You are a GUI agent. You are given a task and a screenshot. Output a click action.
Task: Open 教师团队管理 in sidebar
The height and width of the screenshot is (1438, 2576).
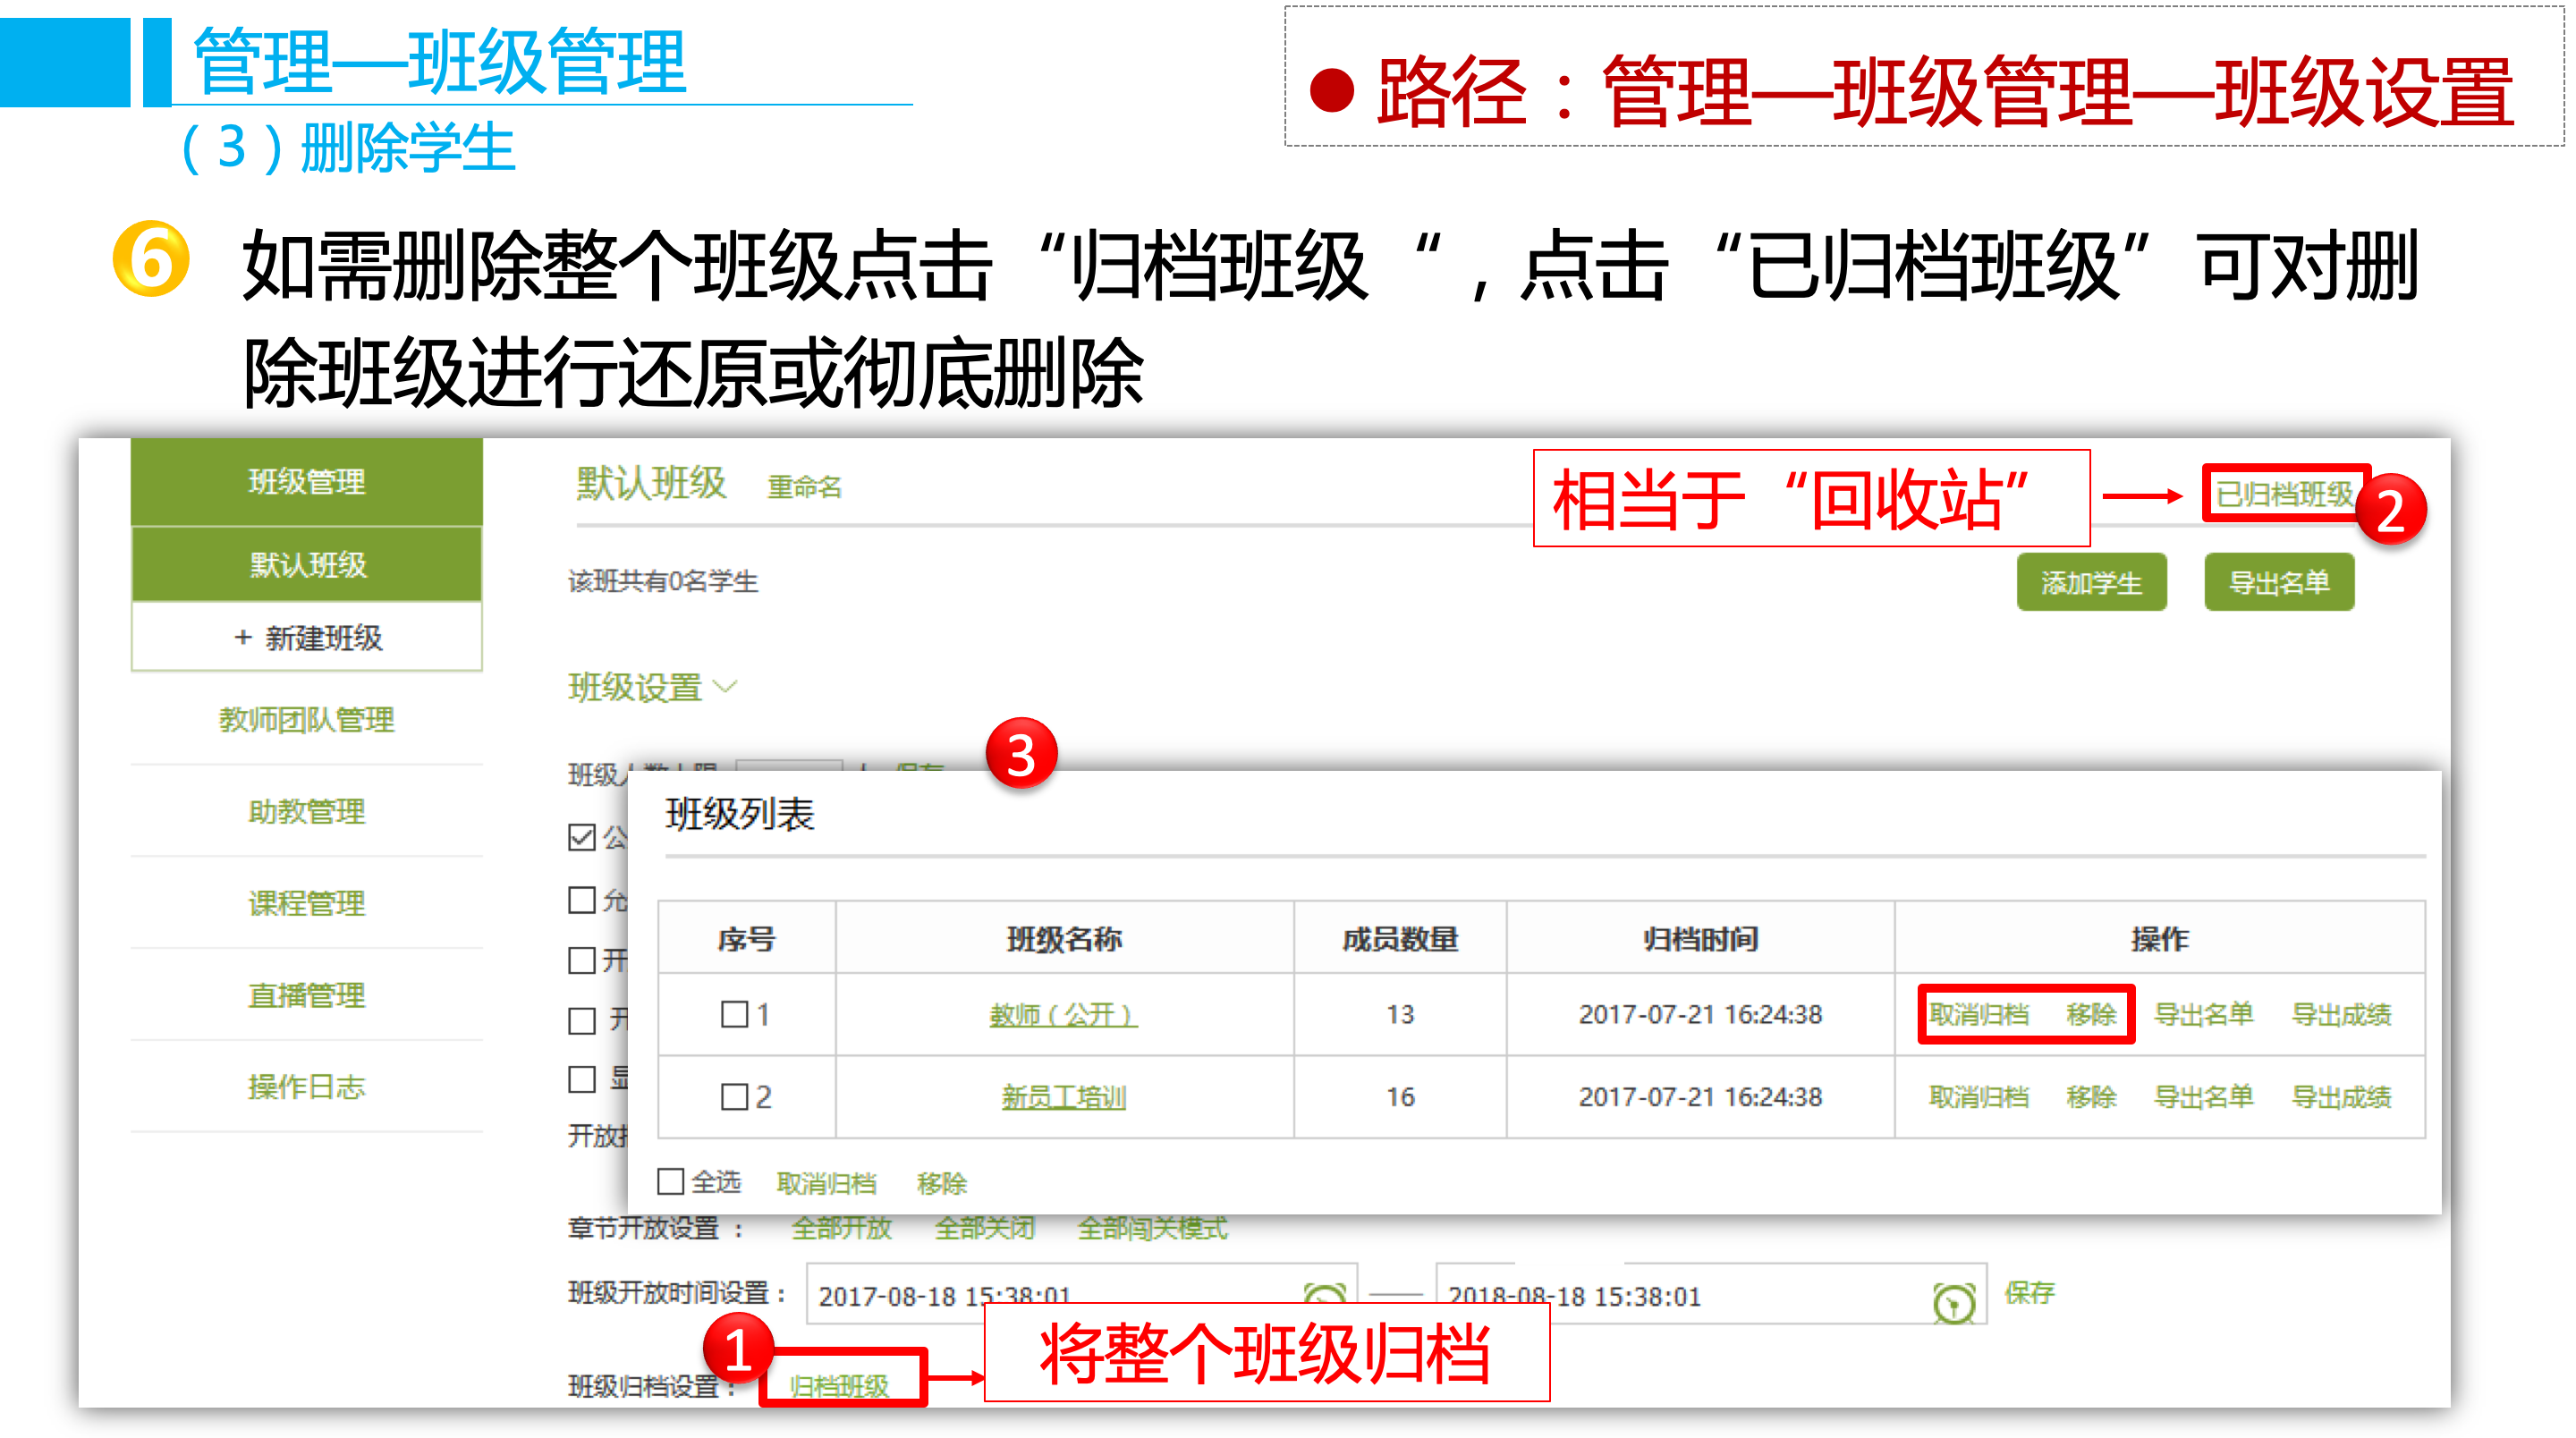[306, 719]
